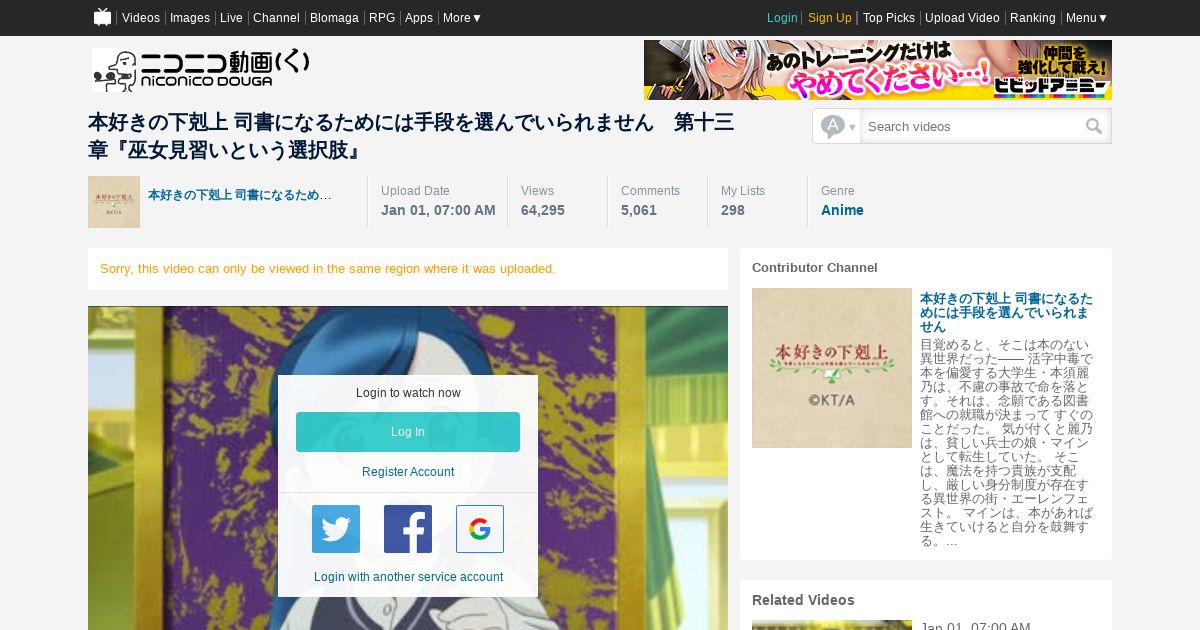Open the channel name link under title
The width and height of the screenshot is (1200, 630).
click(240, 195)
